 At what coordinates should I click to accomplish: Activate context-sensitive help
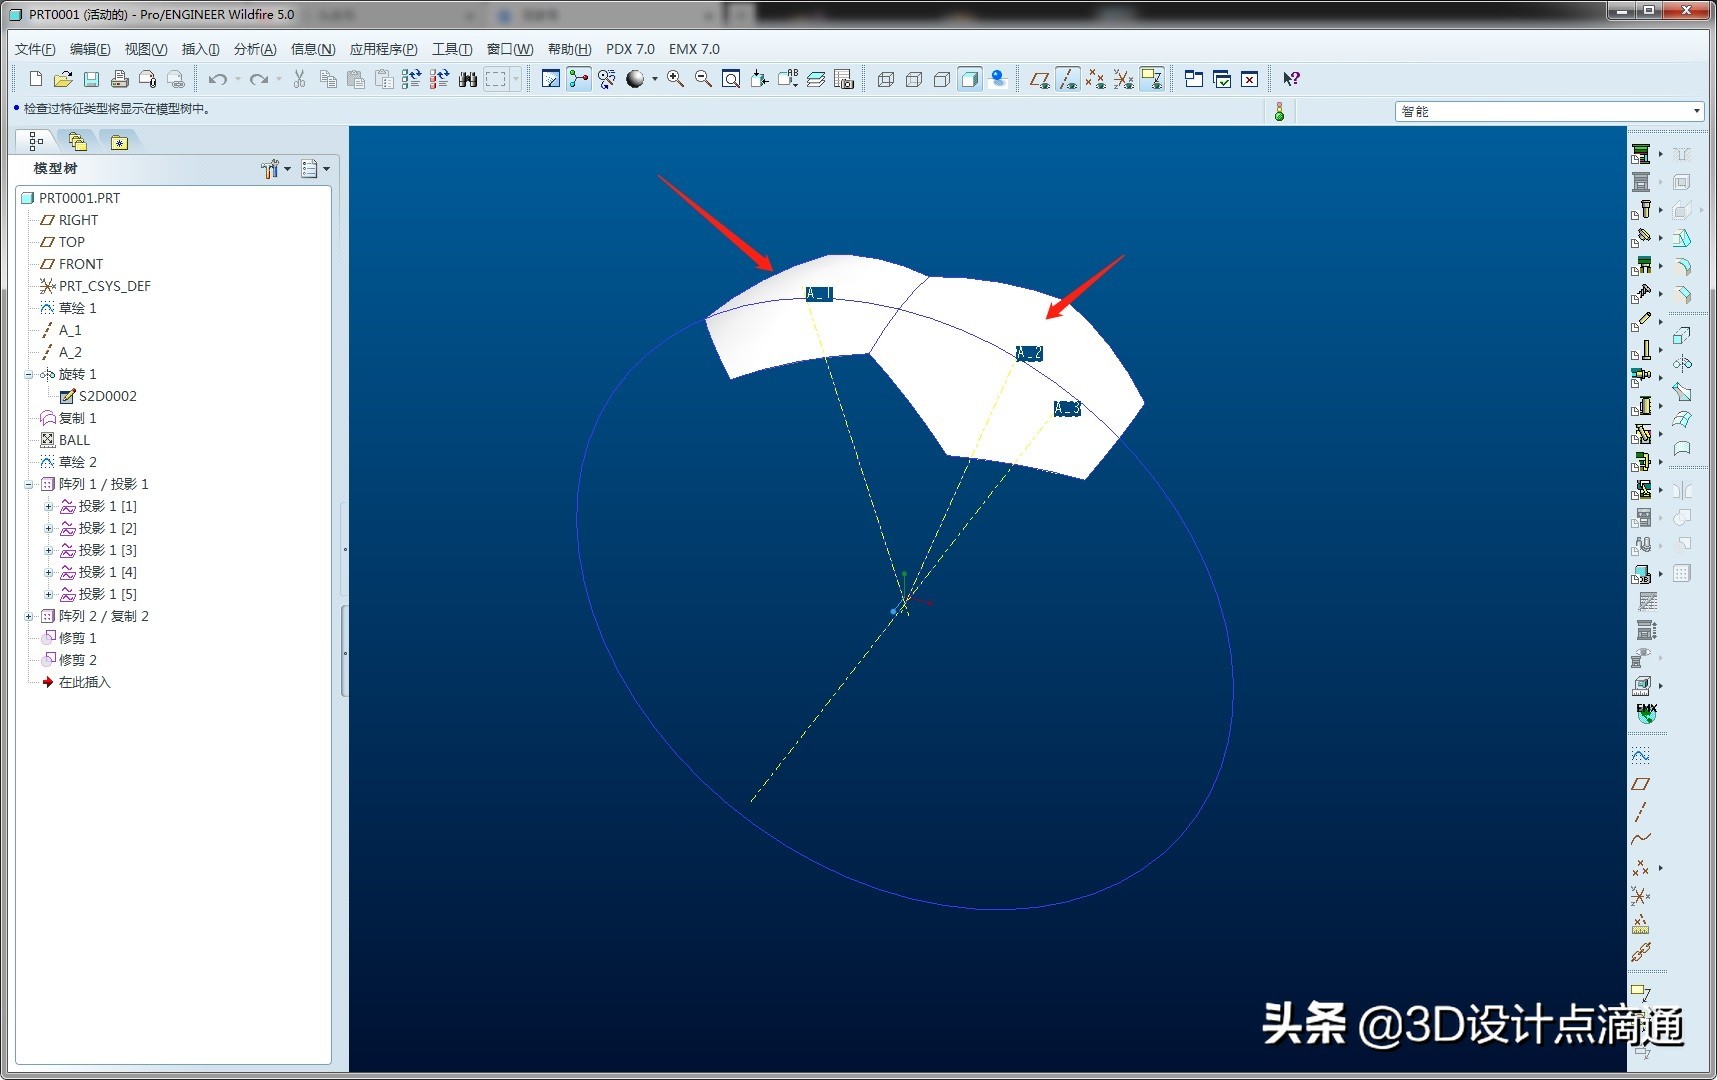point(1290,78)
